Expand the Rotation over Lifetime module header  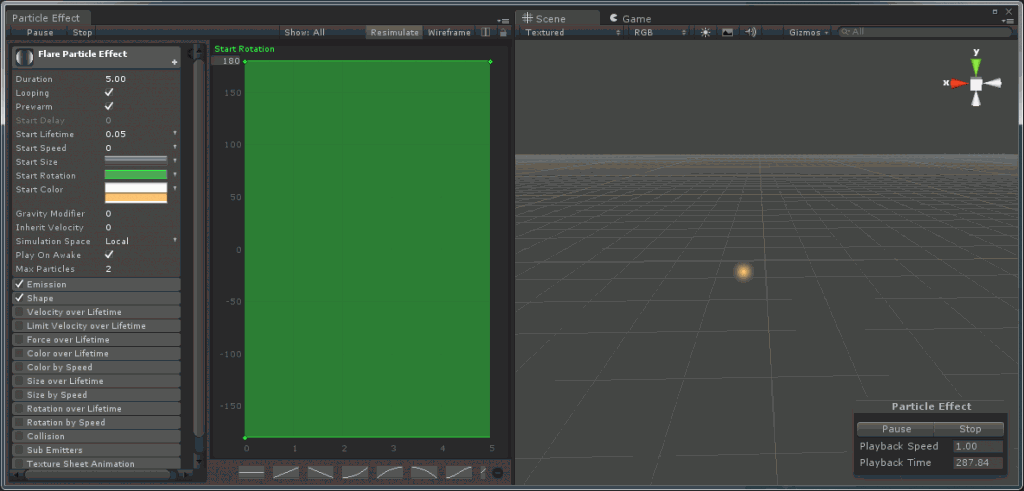tap(96, 409)
